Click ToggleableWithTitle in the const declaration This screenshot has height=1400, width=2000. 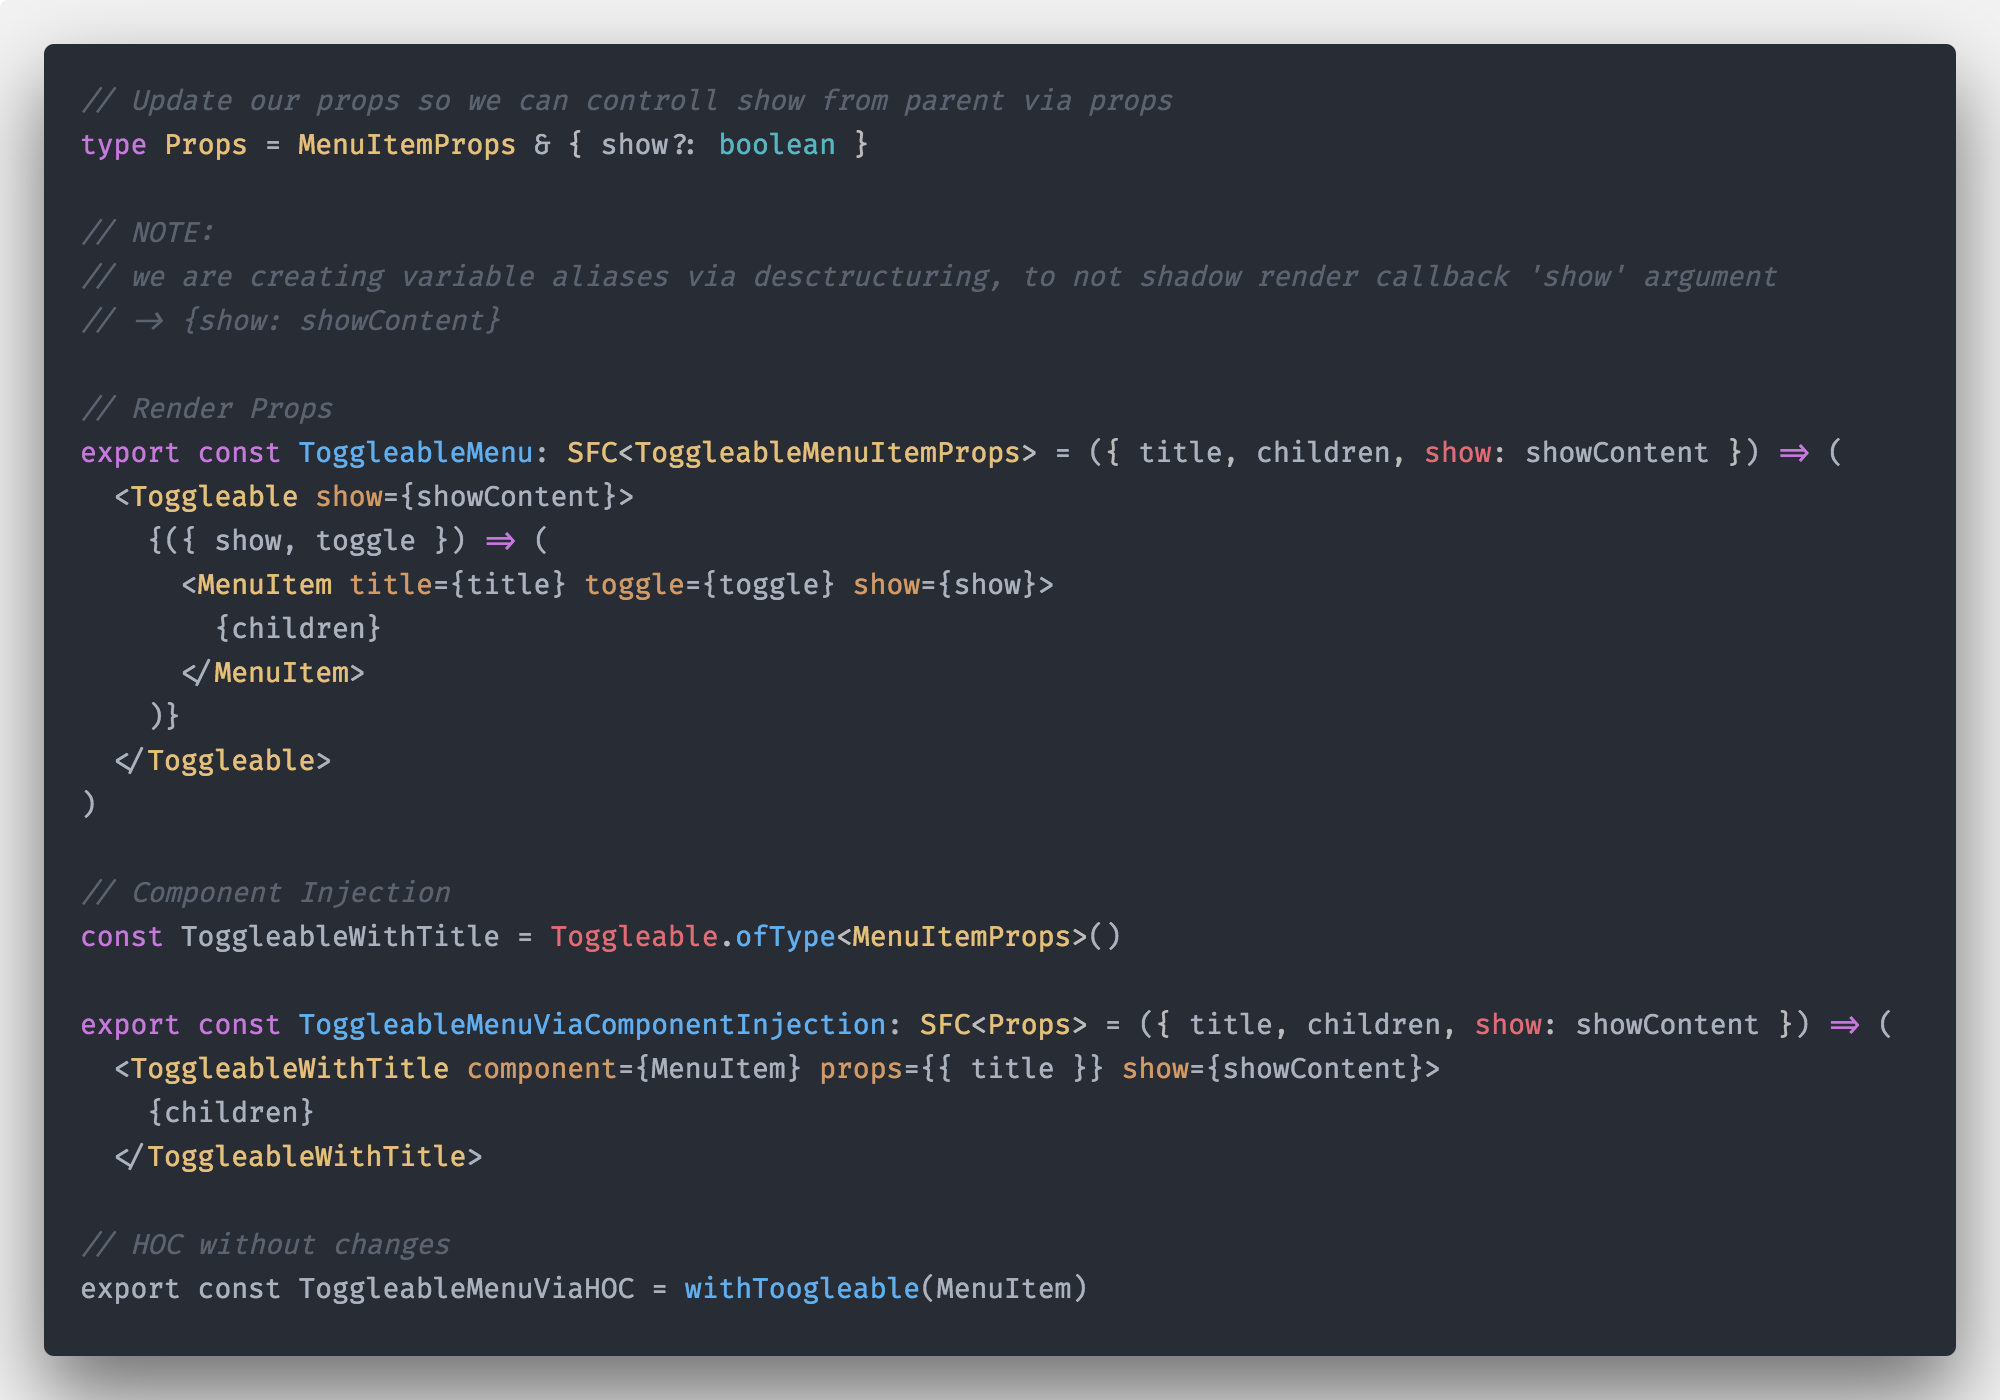340,937
